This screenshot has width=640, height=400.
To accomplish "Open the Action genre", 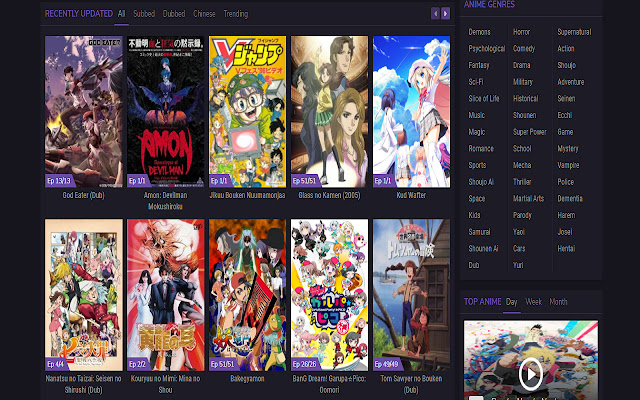I will [x=566, y=49].
